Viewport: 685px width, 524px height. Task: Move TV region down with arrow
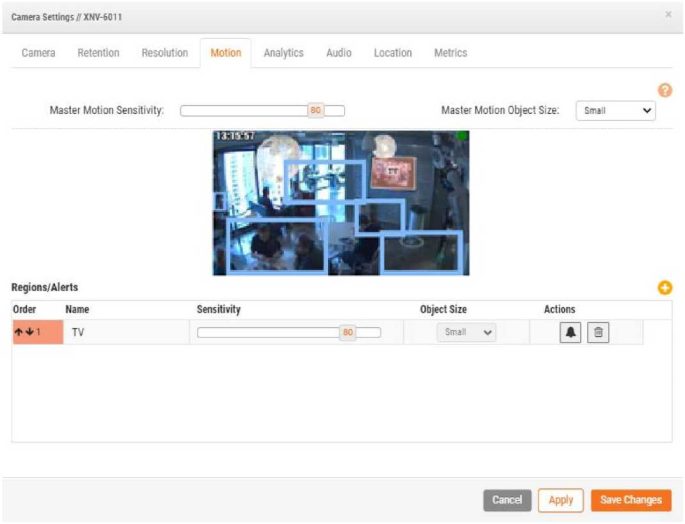[28, 333]
